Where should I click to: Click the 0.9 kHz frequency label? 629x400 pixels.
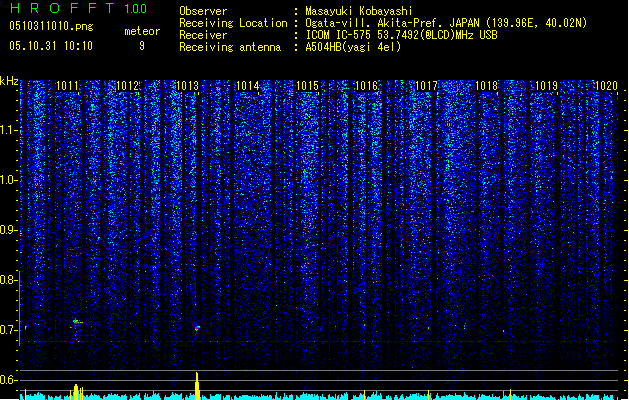(x=8, y=230)
